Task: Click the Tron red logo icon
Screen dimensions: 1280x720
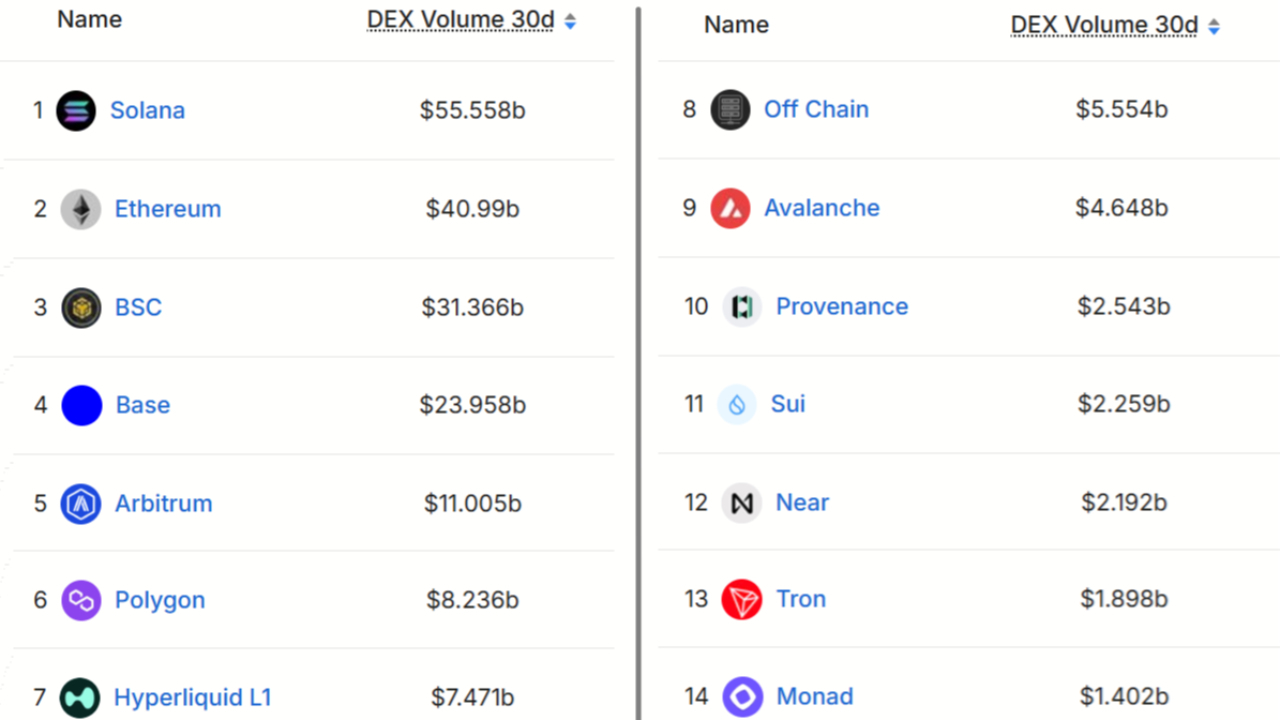Action: pos(742,599)
